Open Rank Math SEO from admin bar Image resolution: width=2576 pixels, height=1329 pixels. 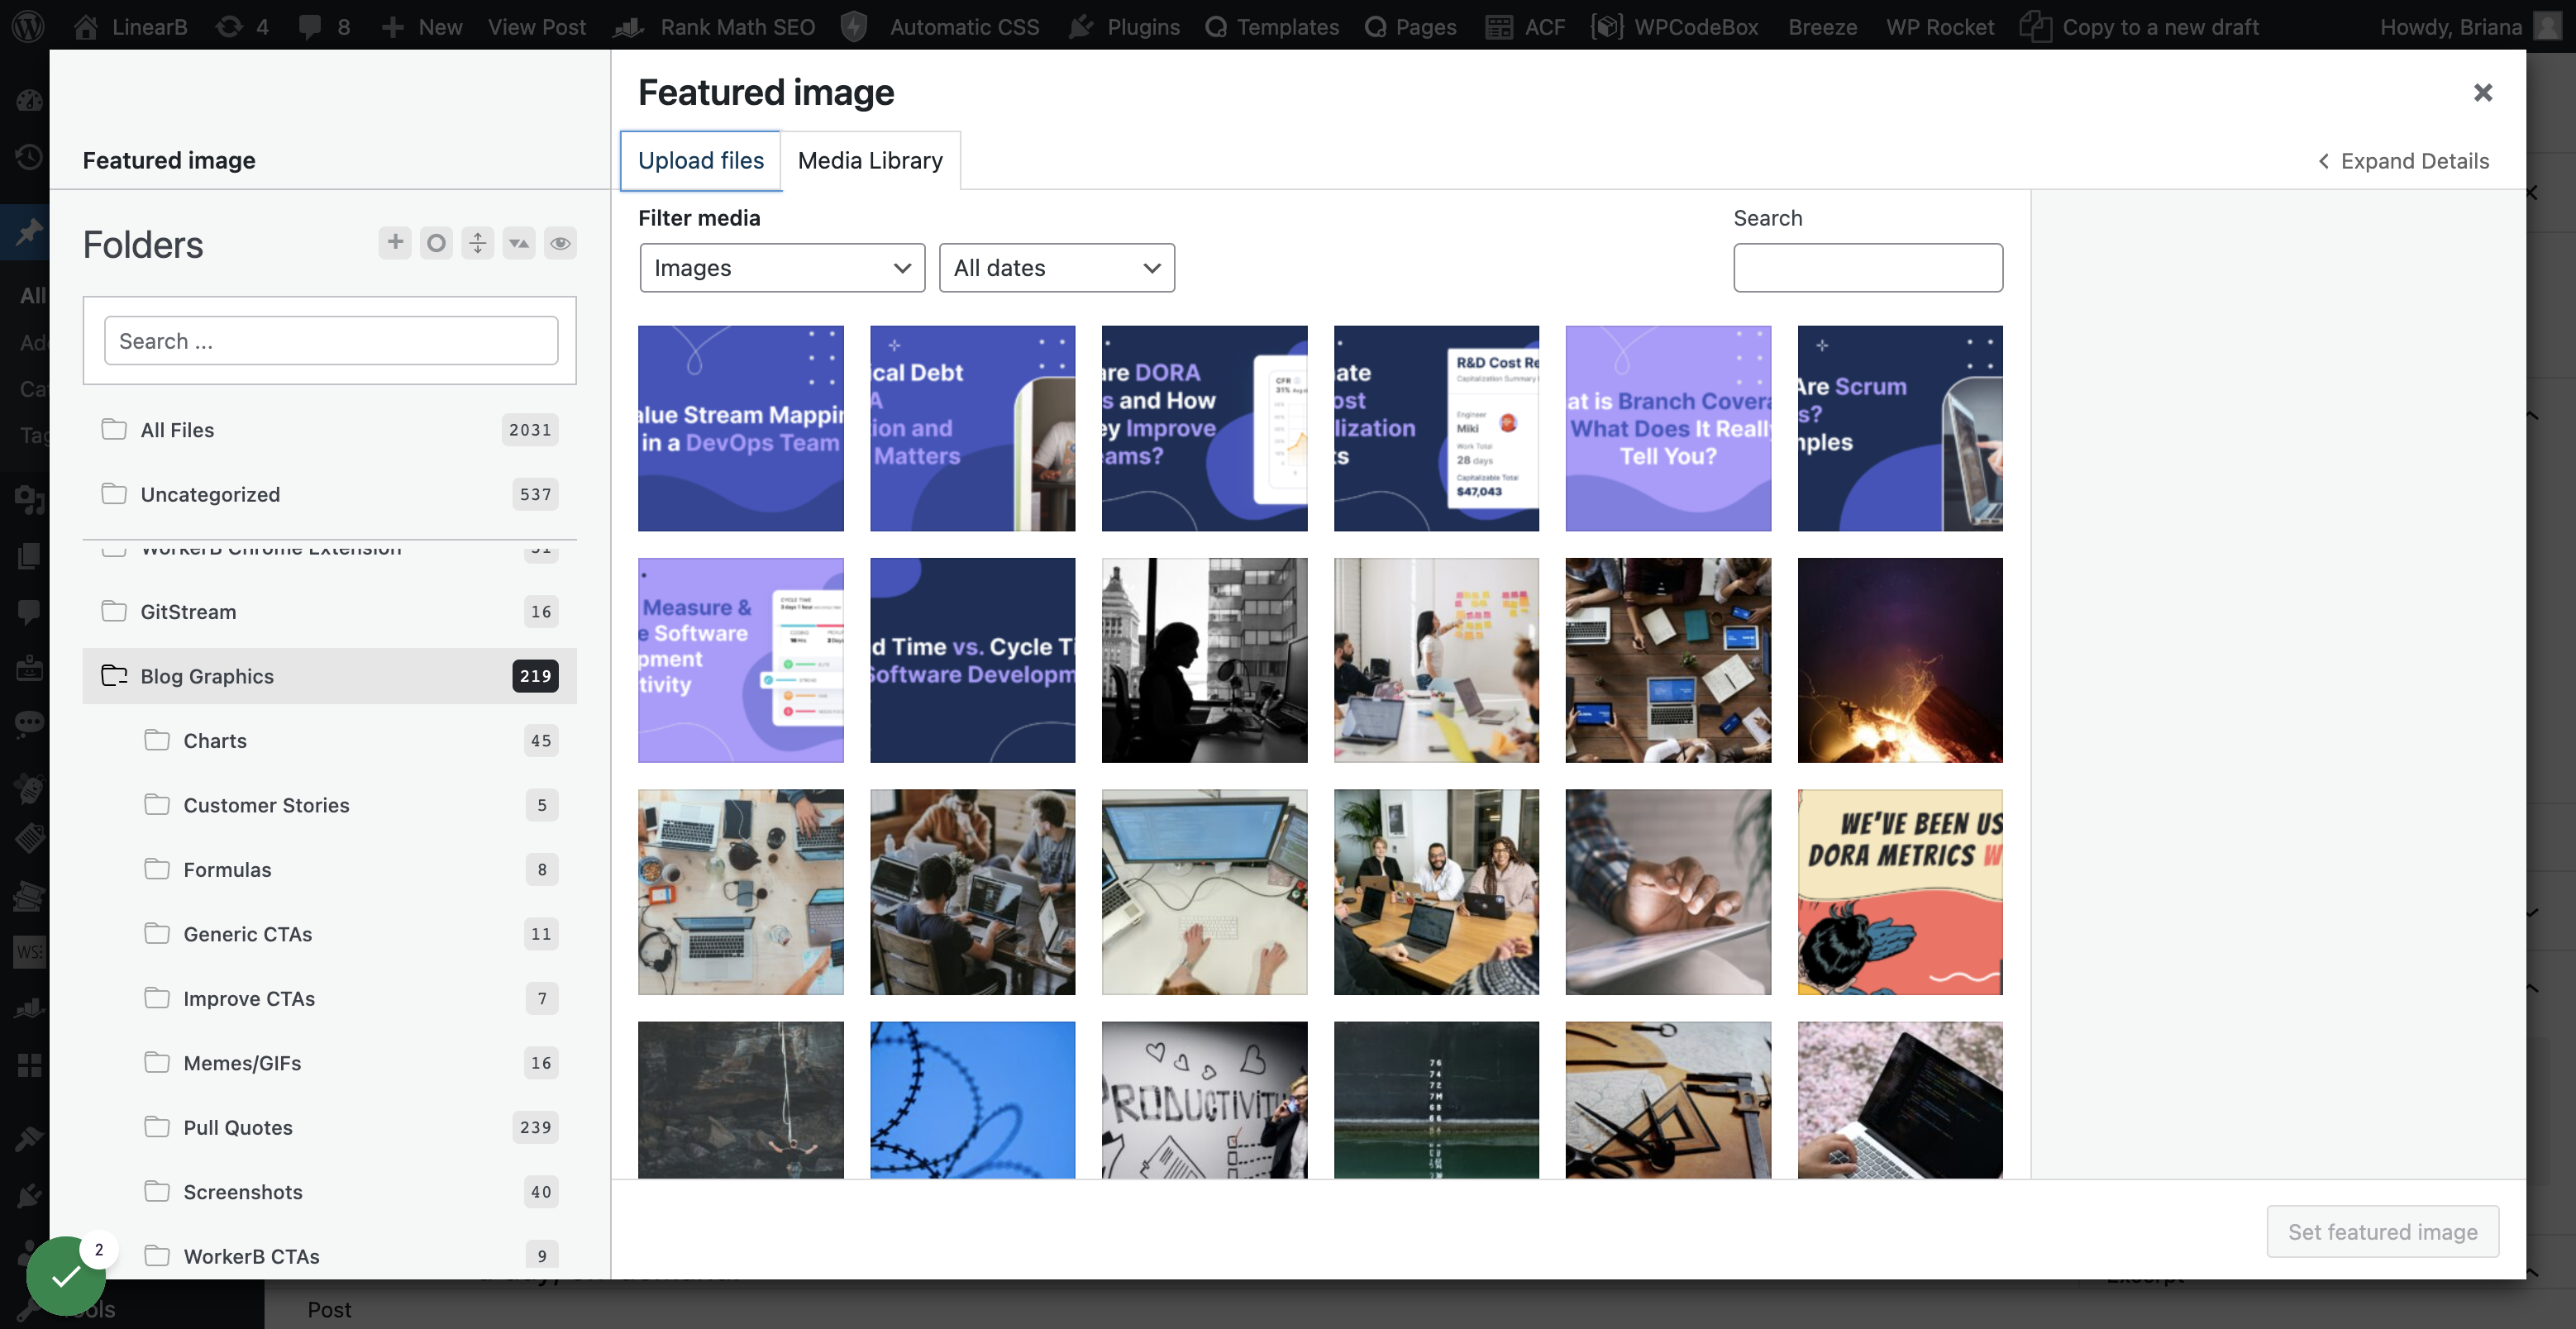pos(714,26)
